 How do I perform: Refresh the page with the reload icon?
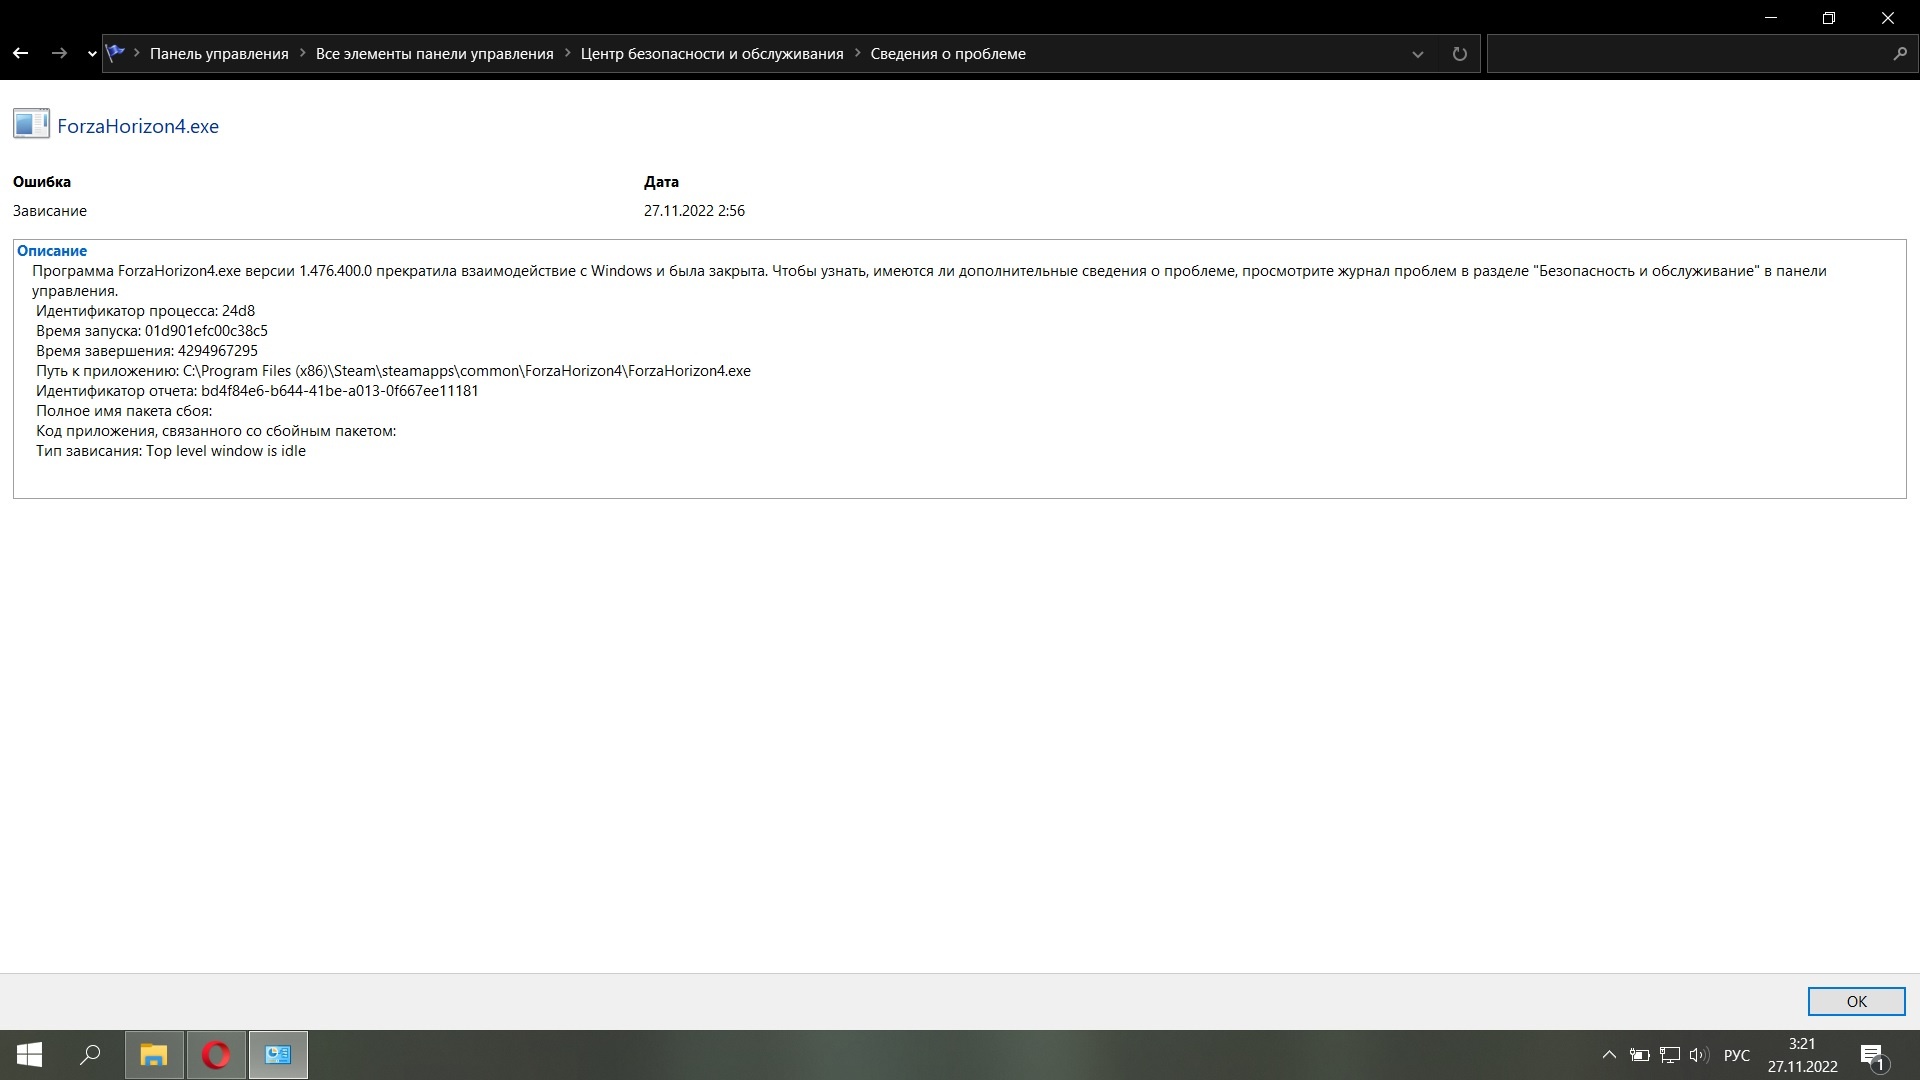pos(1459,54)
